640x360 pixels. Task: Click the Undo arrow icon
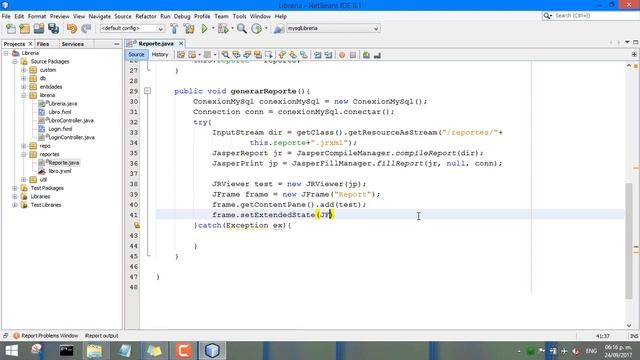(x=72, y=29)
